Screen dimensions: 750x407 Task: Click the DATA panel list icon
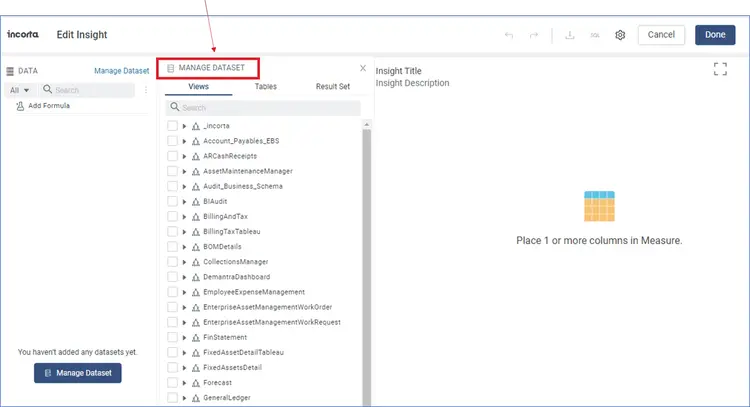point(10,71)
